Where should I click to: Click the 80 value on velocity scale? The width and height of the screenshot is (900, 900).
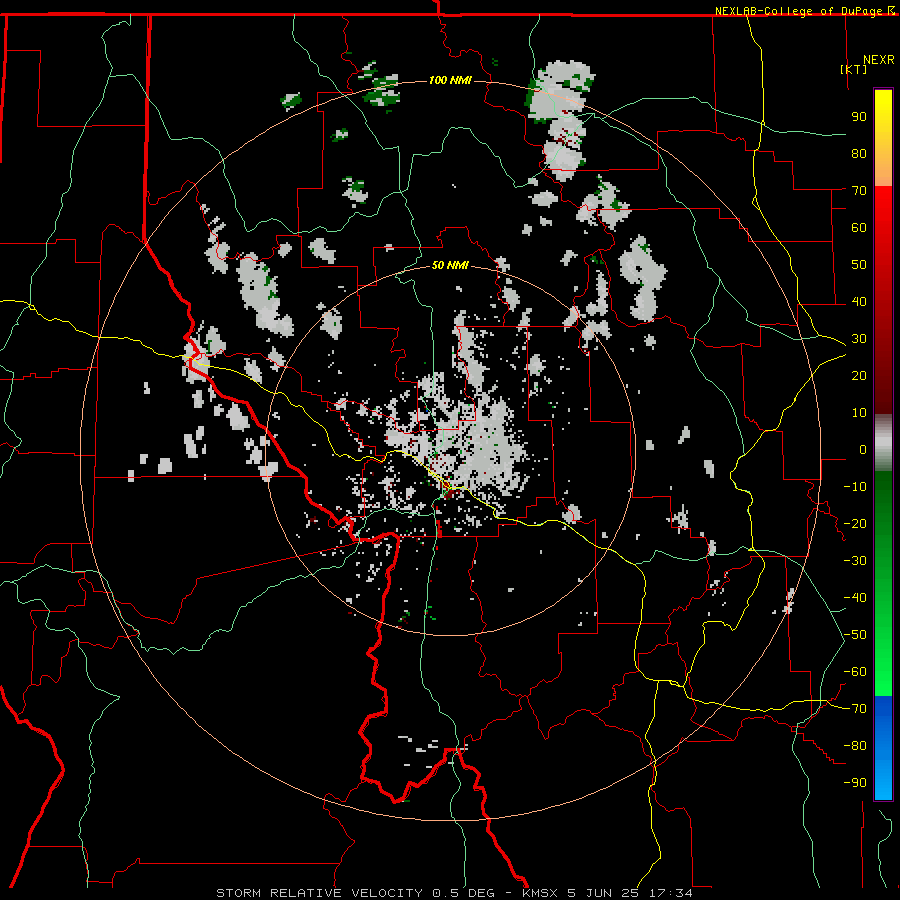[x=859, y=154]
